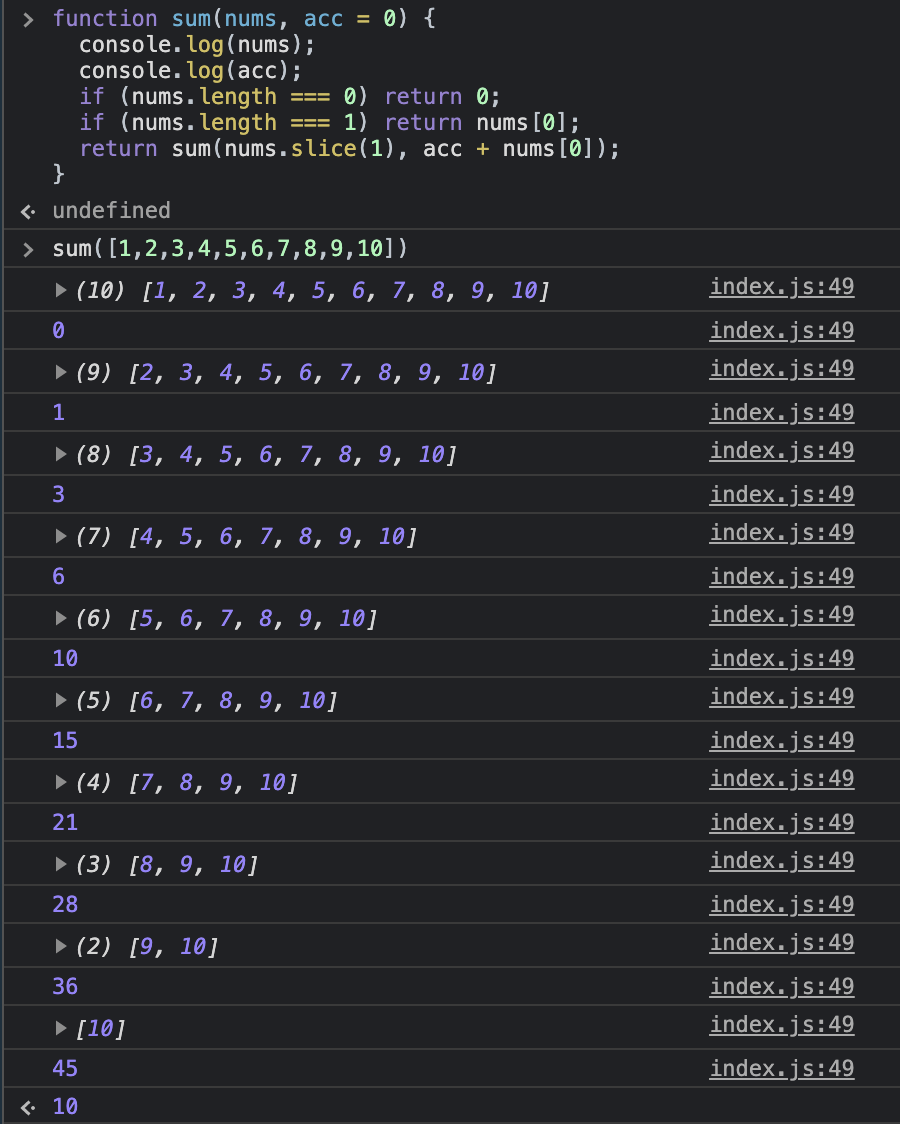Expand the (10) [1, 2, 3...] array entry
Image resolution: width=900 pixels, height=1124 pixels.
click(x=61, y=290)
